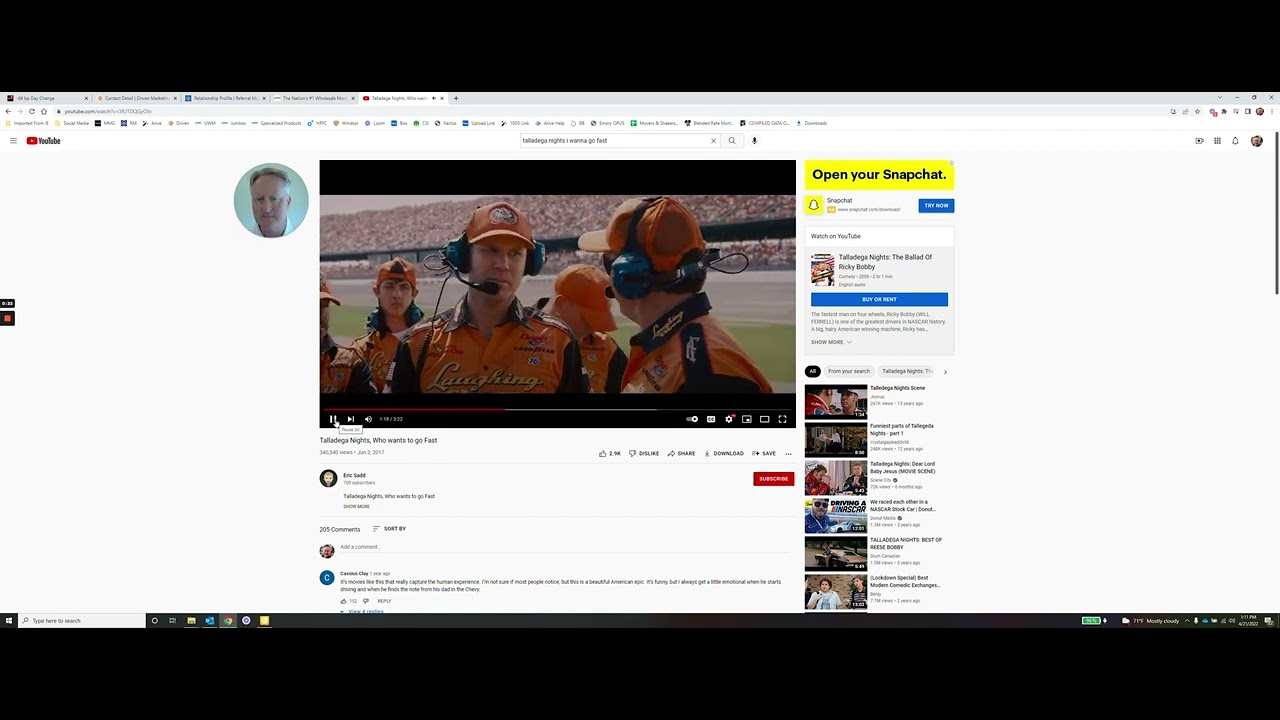Open the NASCAR Stock Car Donut video
The height and width of the screenshot is (720, 1280).
[836, 516]
